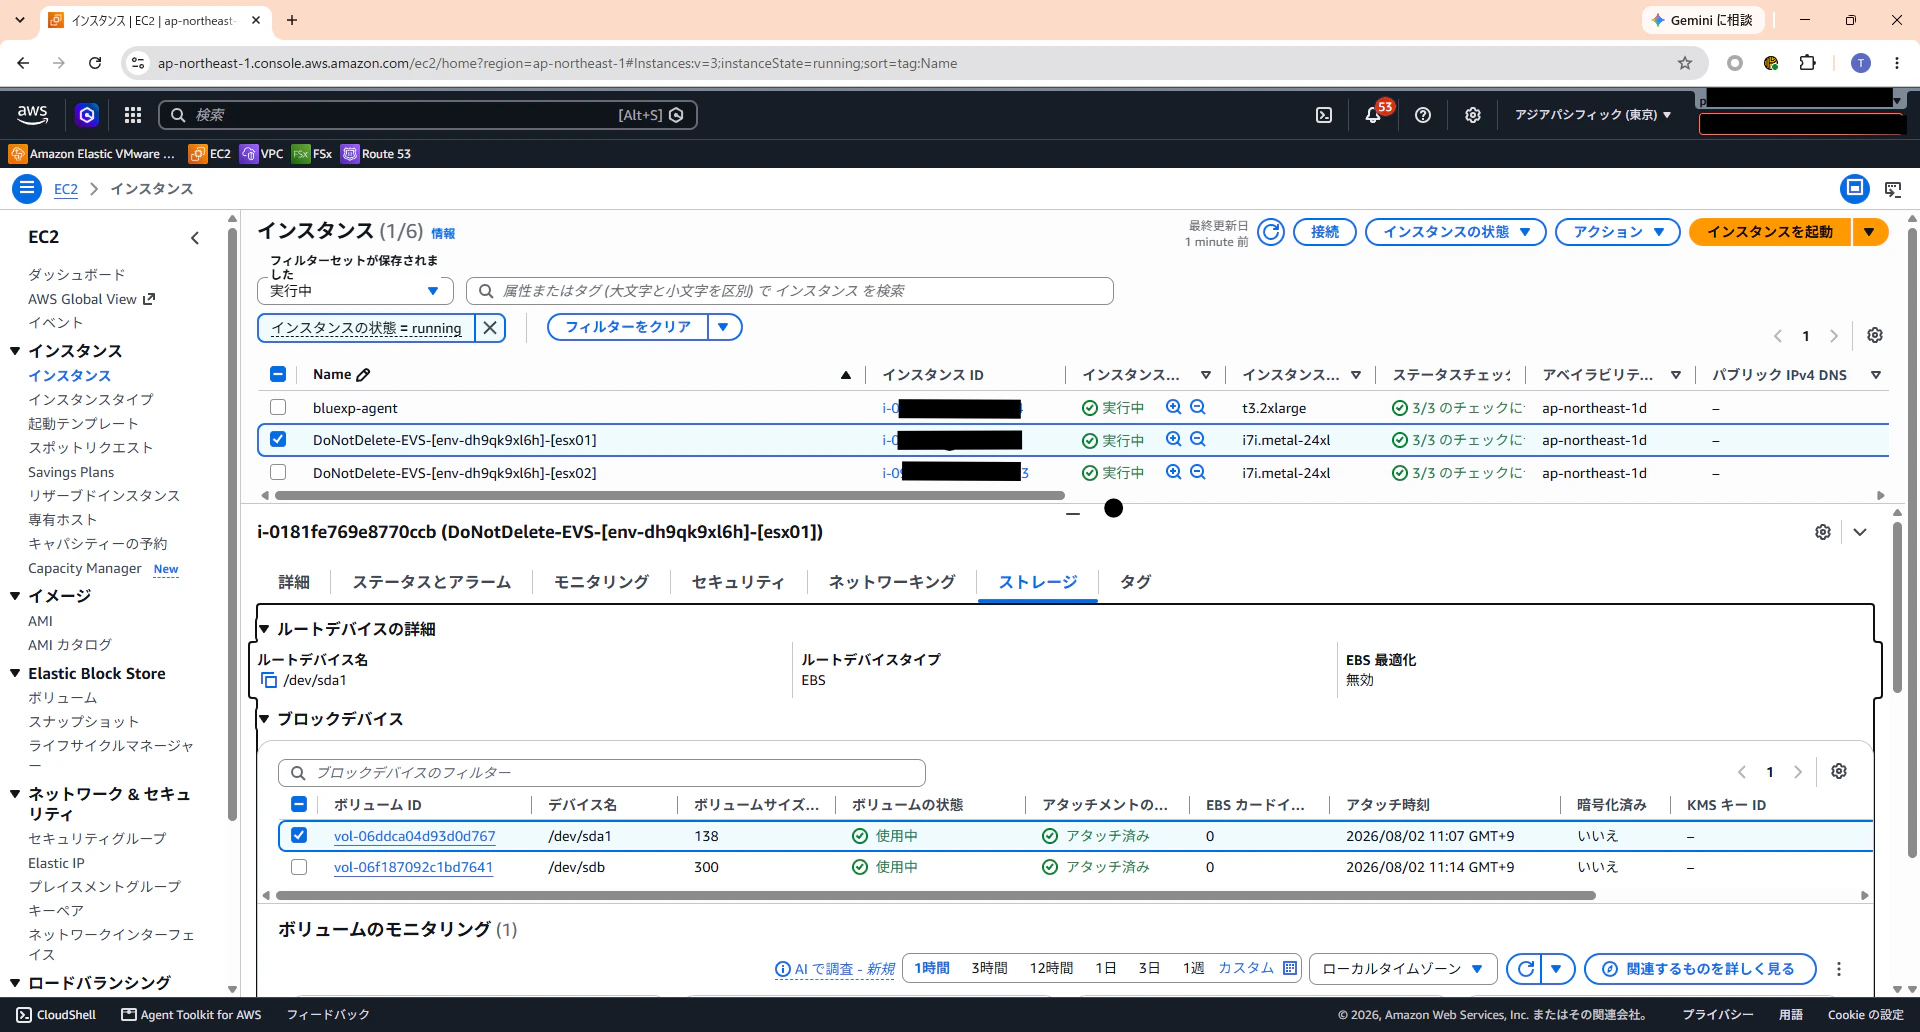
Task: Toggle the select-all instances checkbox
Action: click(x=278, y=374)
